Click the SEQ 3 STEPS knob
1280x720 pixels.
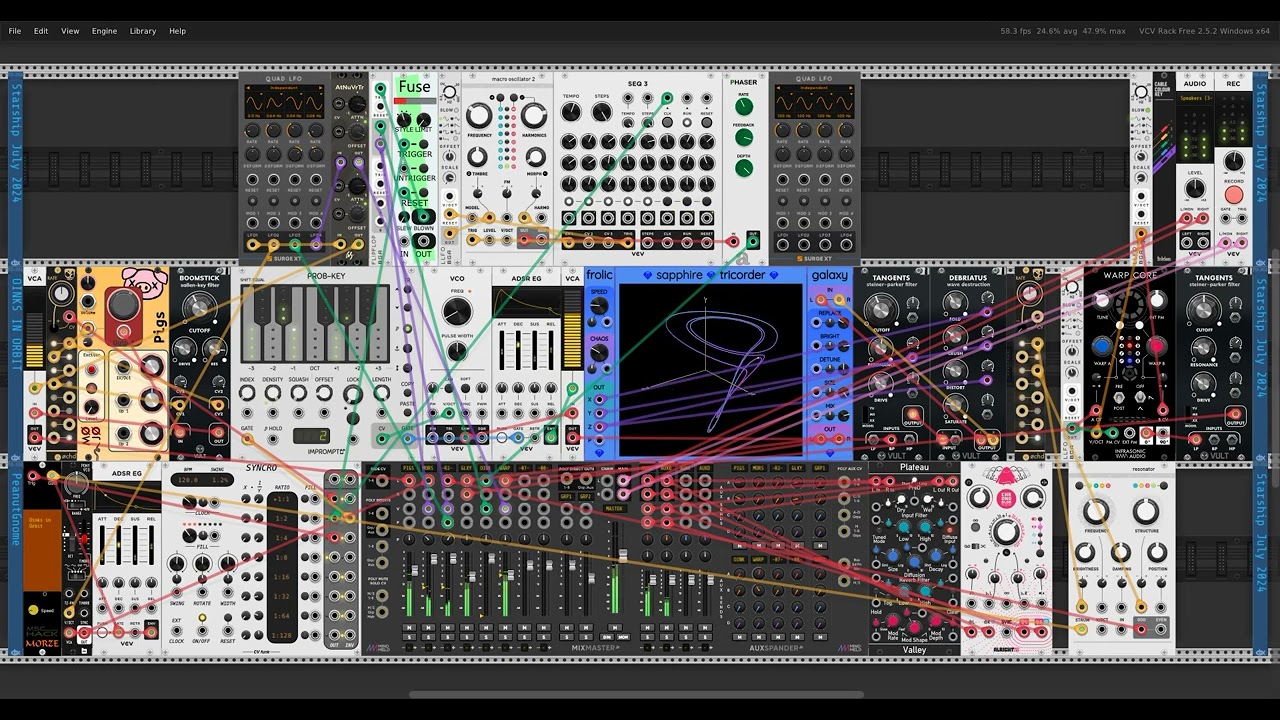602,112
